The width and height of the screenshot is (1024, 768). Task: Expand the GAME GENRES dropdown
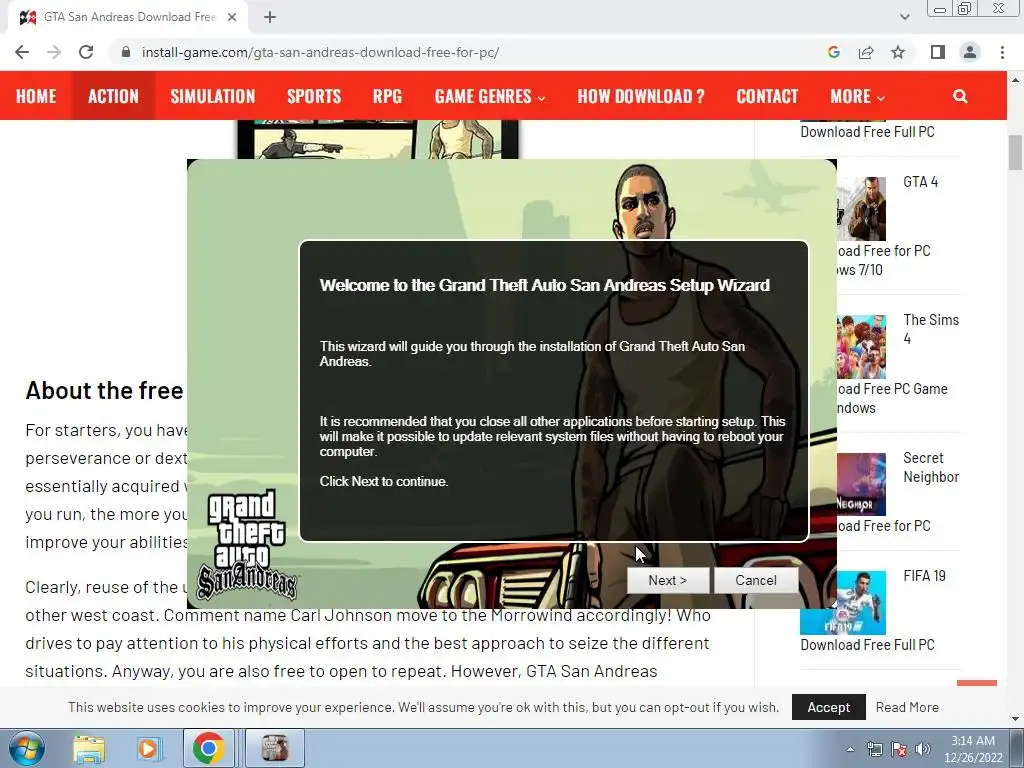pyautogui.click(x=490, y=96)
